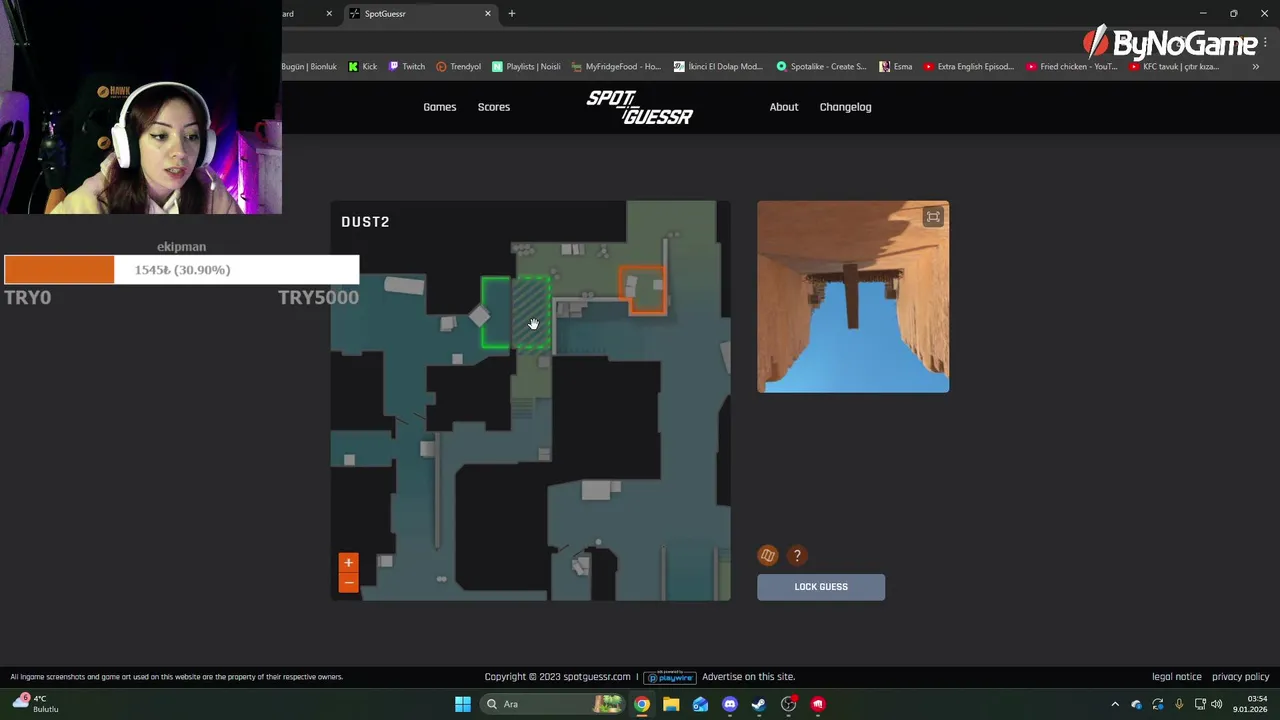
Task: Open Discord from the taskbar
Action: pyautogui.click(x=730, y=704)
